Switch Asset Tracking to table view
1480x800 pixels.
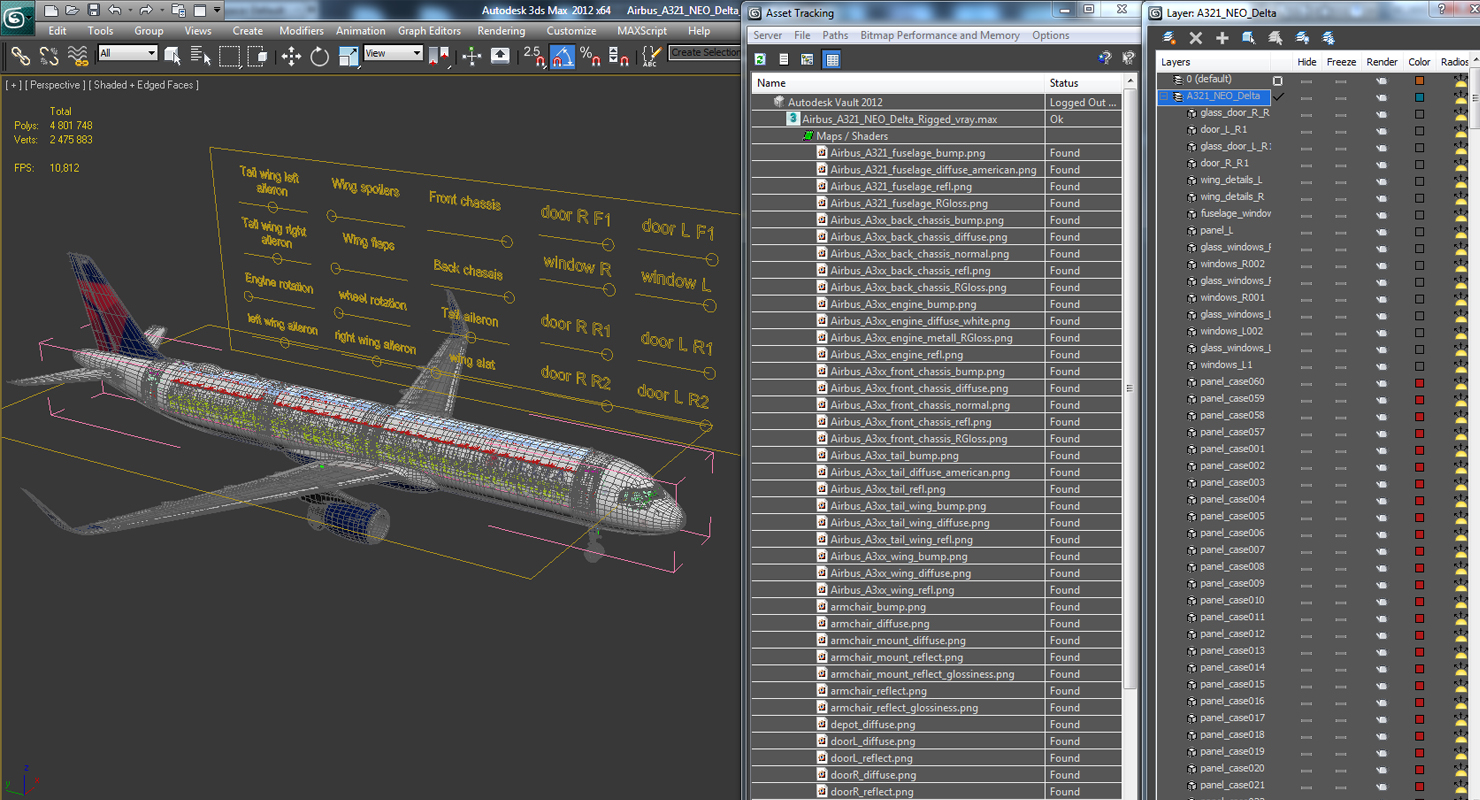[x=831, y=59]
